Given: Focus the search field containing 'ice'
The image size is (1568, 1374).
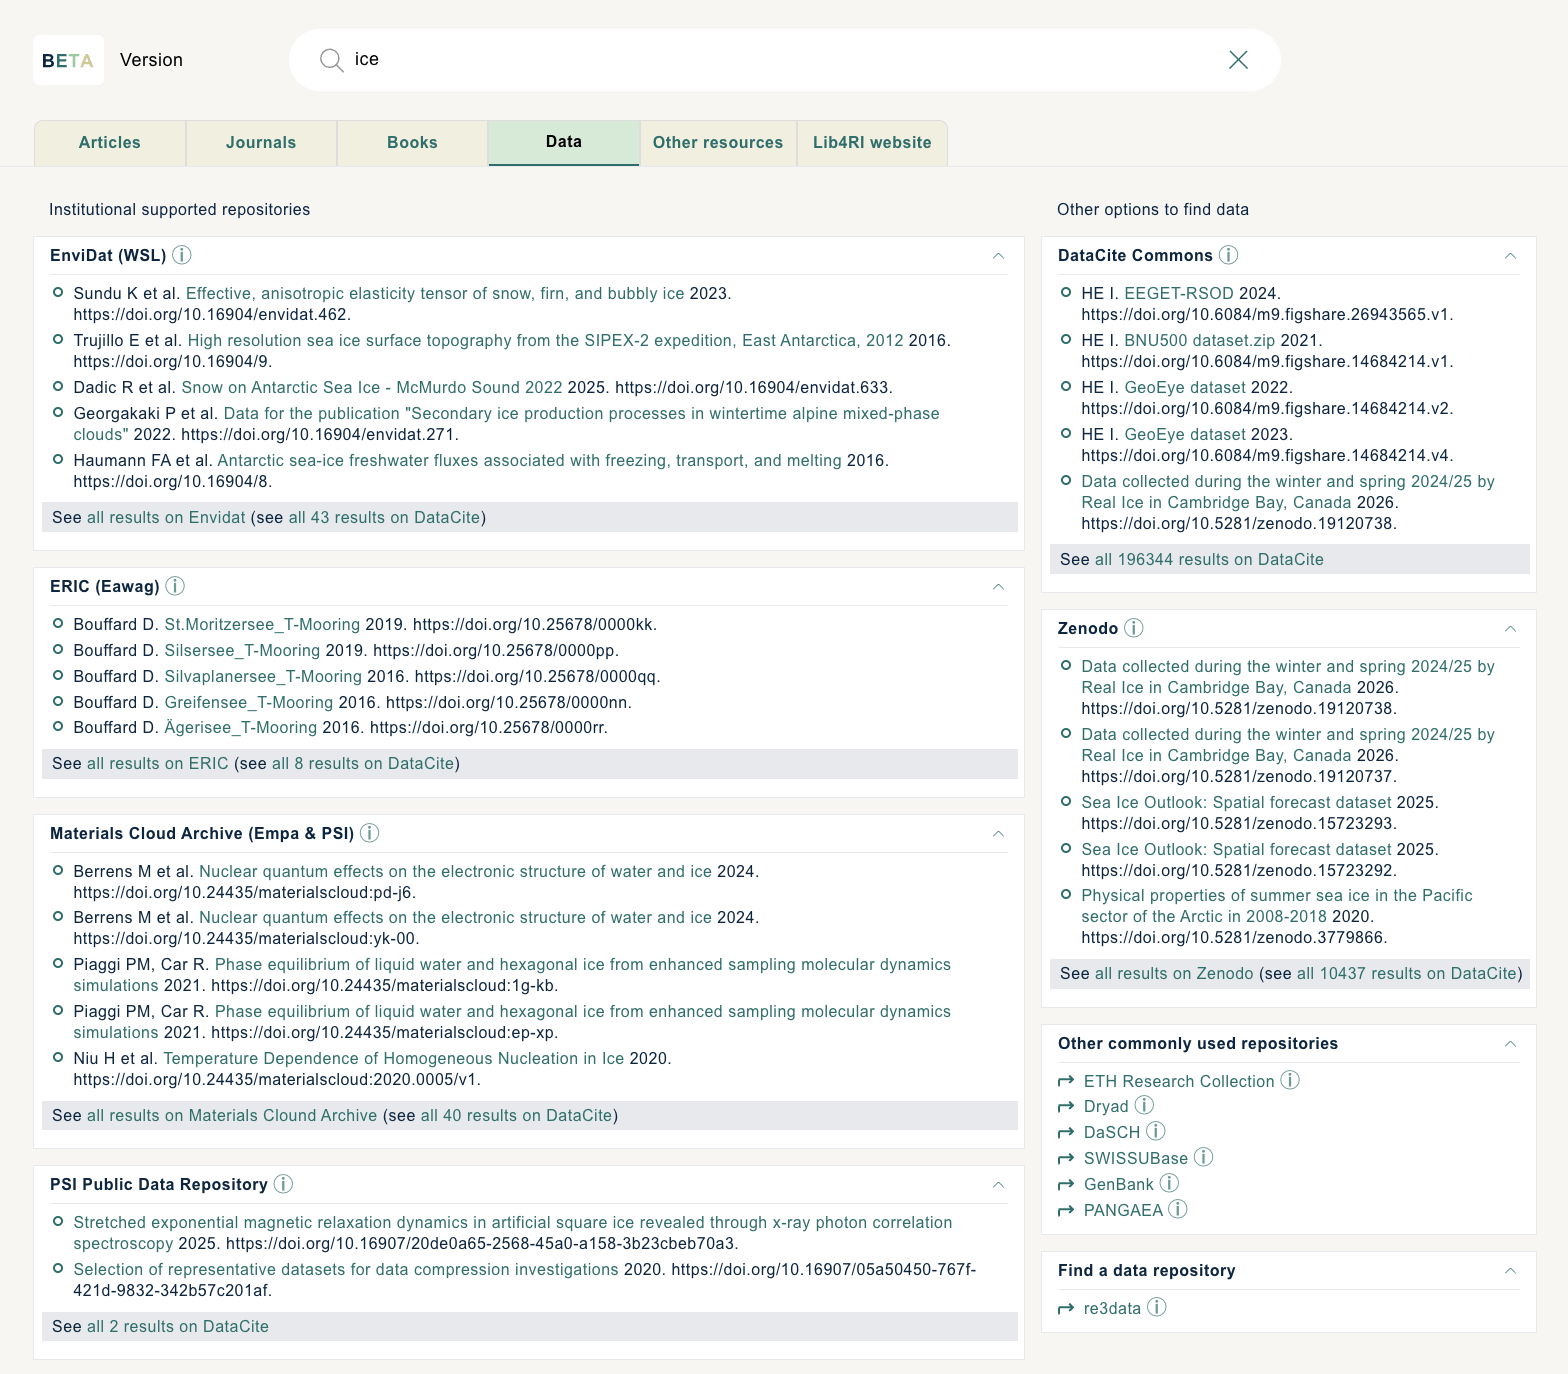Looking at the screenshot, I should [x=785, y=60].
